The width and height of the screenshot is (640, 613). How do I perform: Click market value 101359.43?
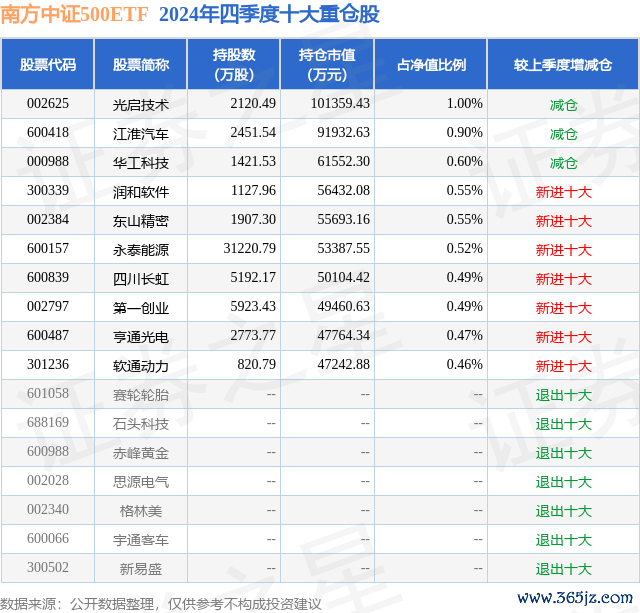point(340,104)
